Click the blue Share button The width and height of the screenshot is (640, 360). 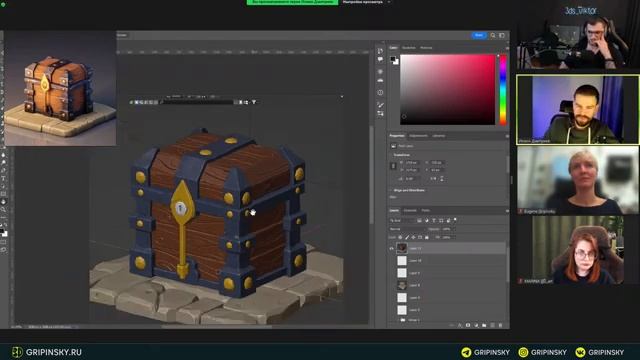(x=479, y=36)
